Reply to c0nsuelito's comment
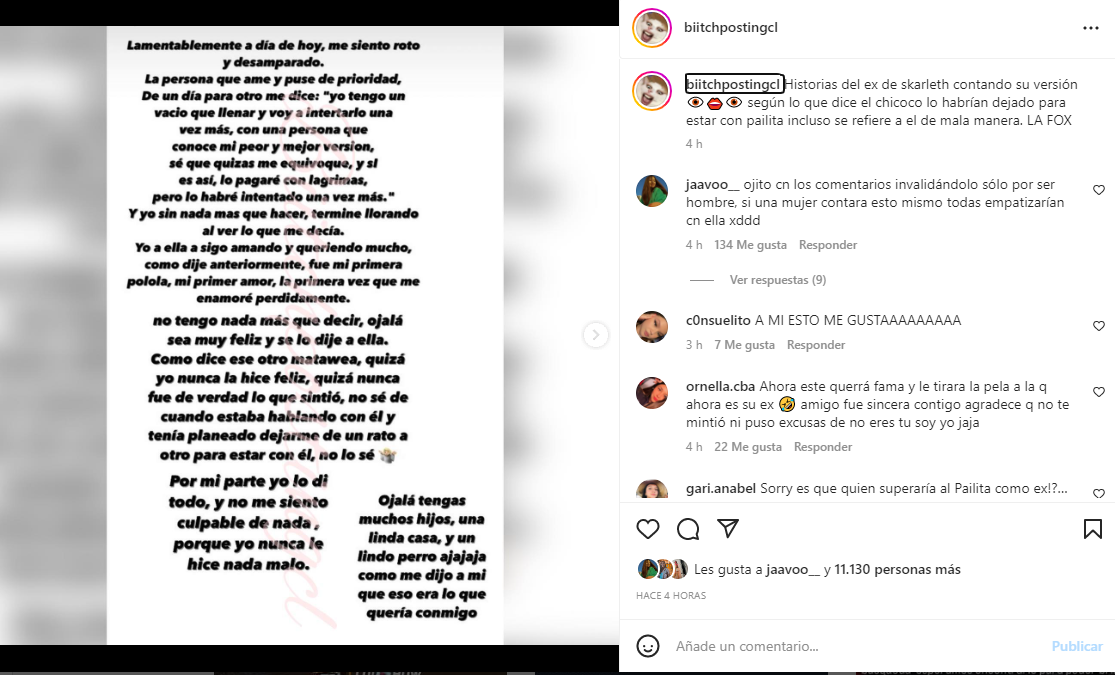Viewport: 1115px width, 675px height. pyautogui.click(x=816, y=345)
